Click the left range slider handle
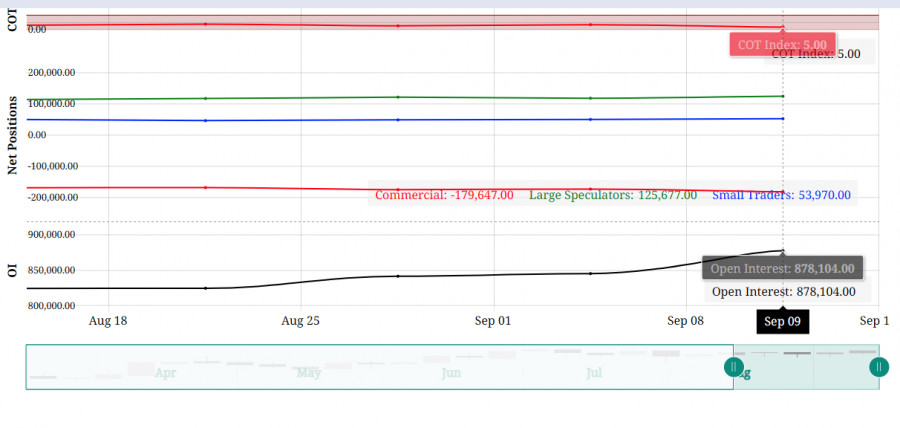The height and width of the screenshot is (428, 900). [734, 367]
